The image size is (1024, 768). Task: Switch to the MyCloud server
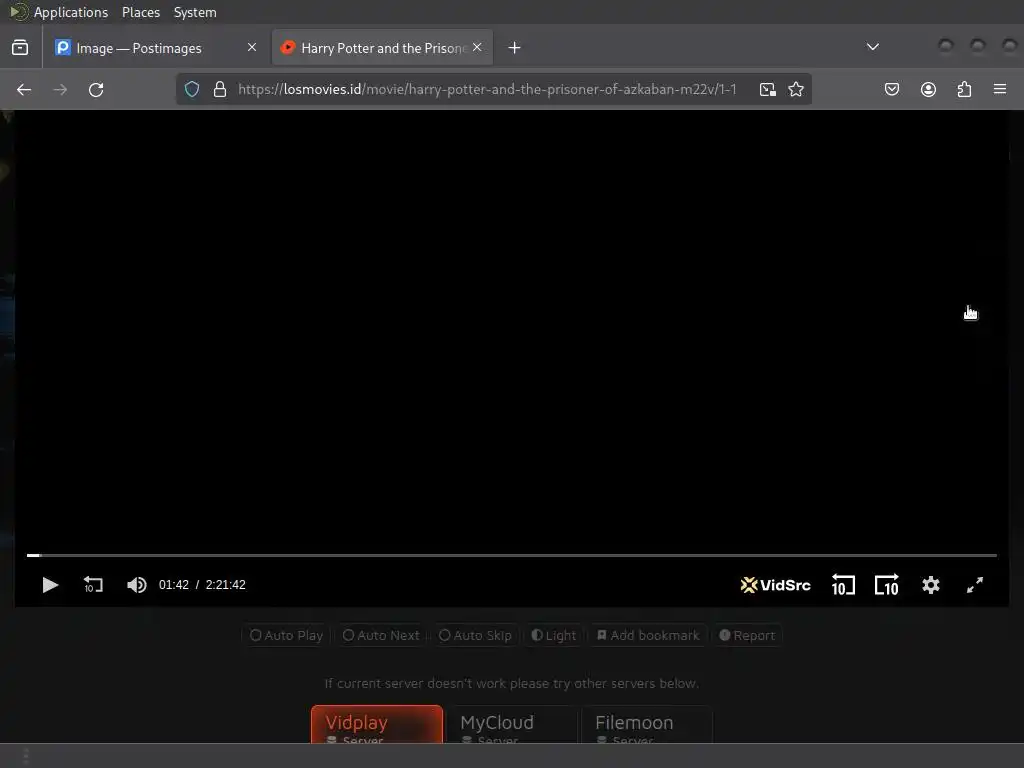coord(511,725)
